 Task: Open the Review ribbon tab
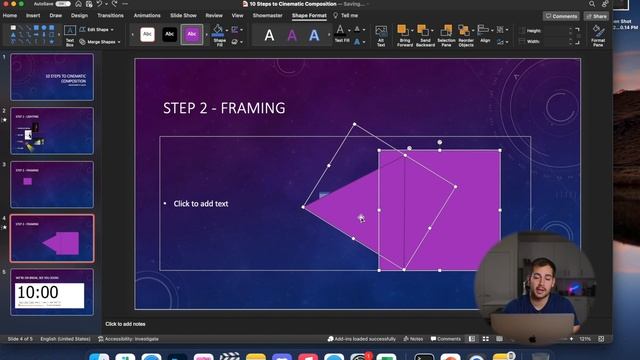click(x=214, y=16)
